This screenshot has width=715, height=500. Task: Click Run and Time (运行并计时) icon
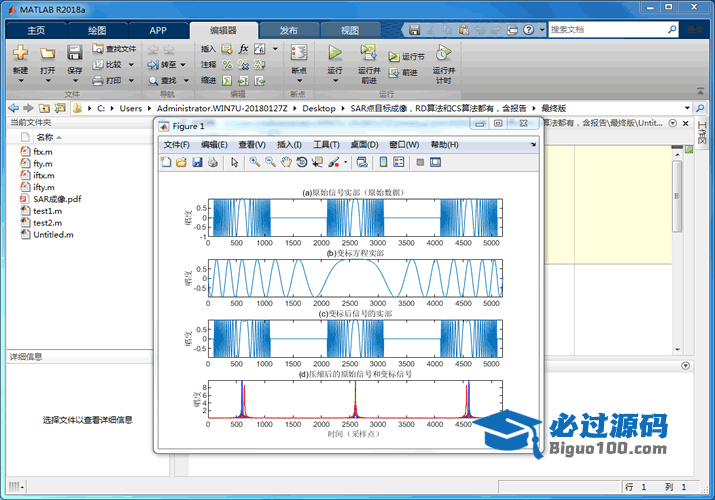coord(444,53)
